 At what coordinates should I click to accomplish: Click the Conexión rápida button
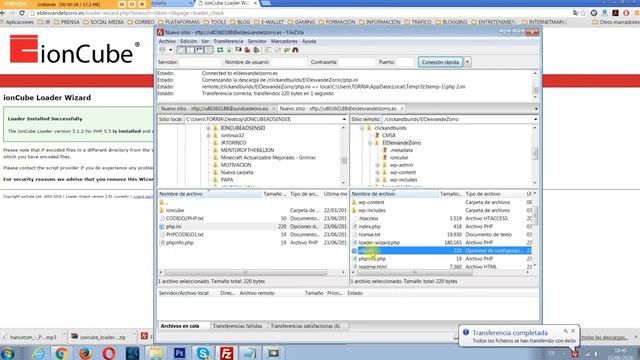440,62
